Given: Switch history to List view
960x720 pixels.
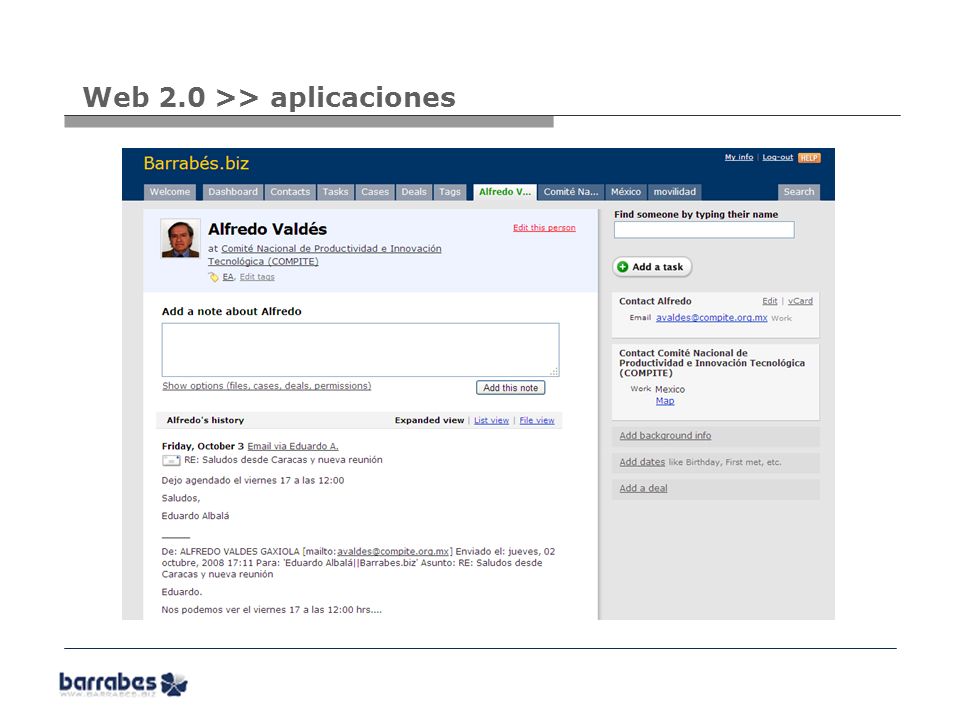Looking at the screenshot, I should [492, 421].
